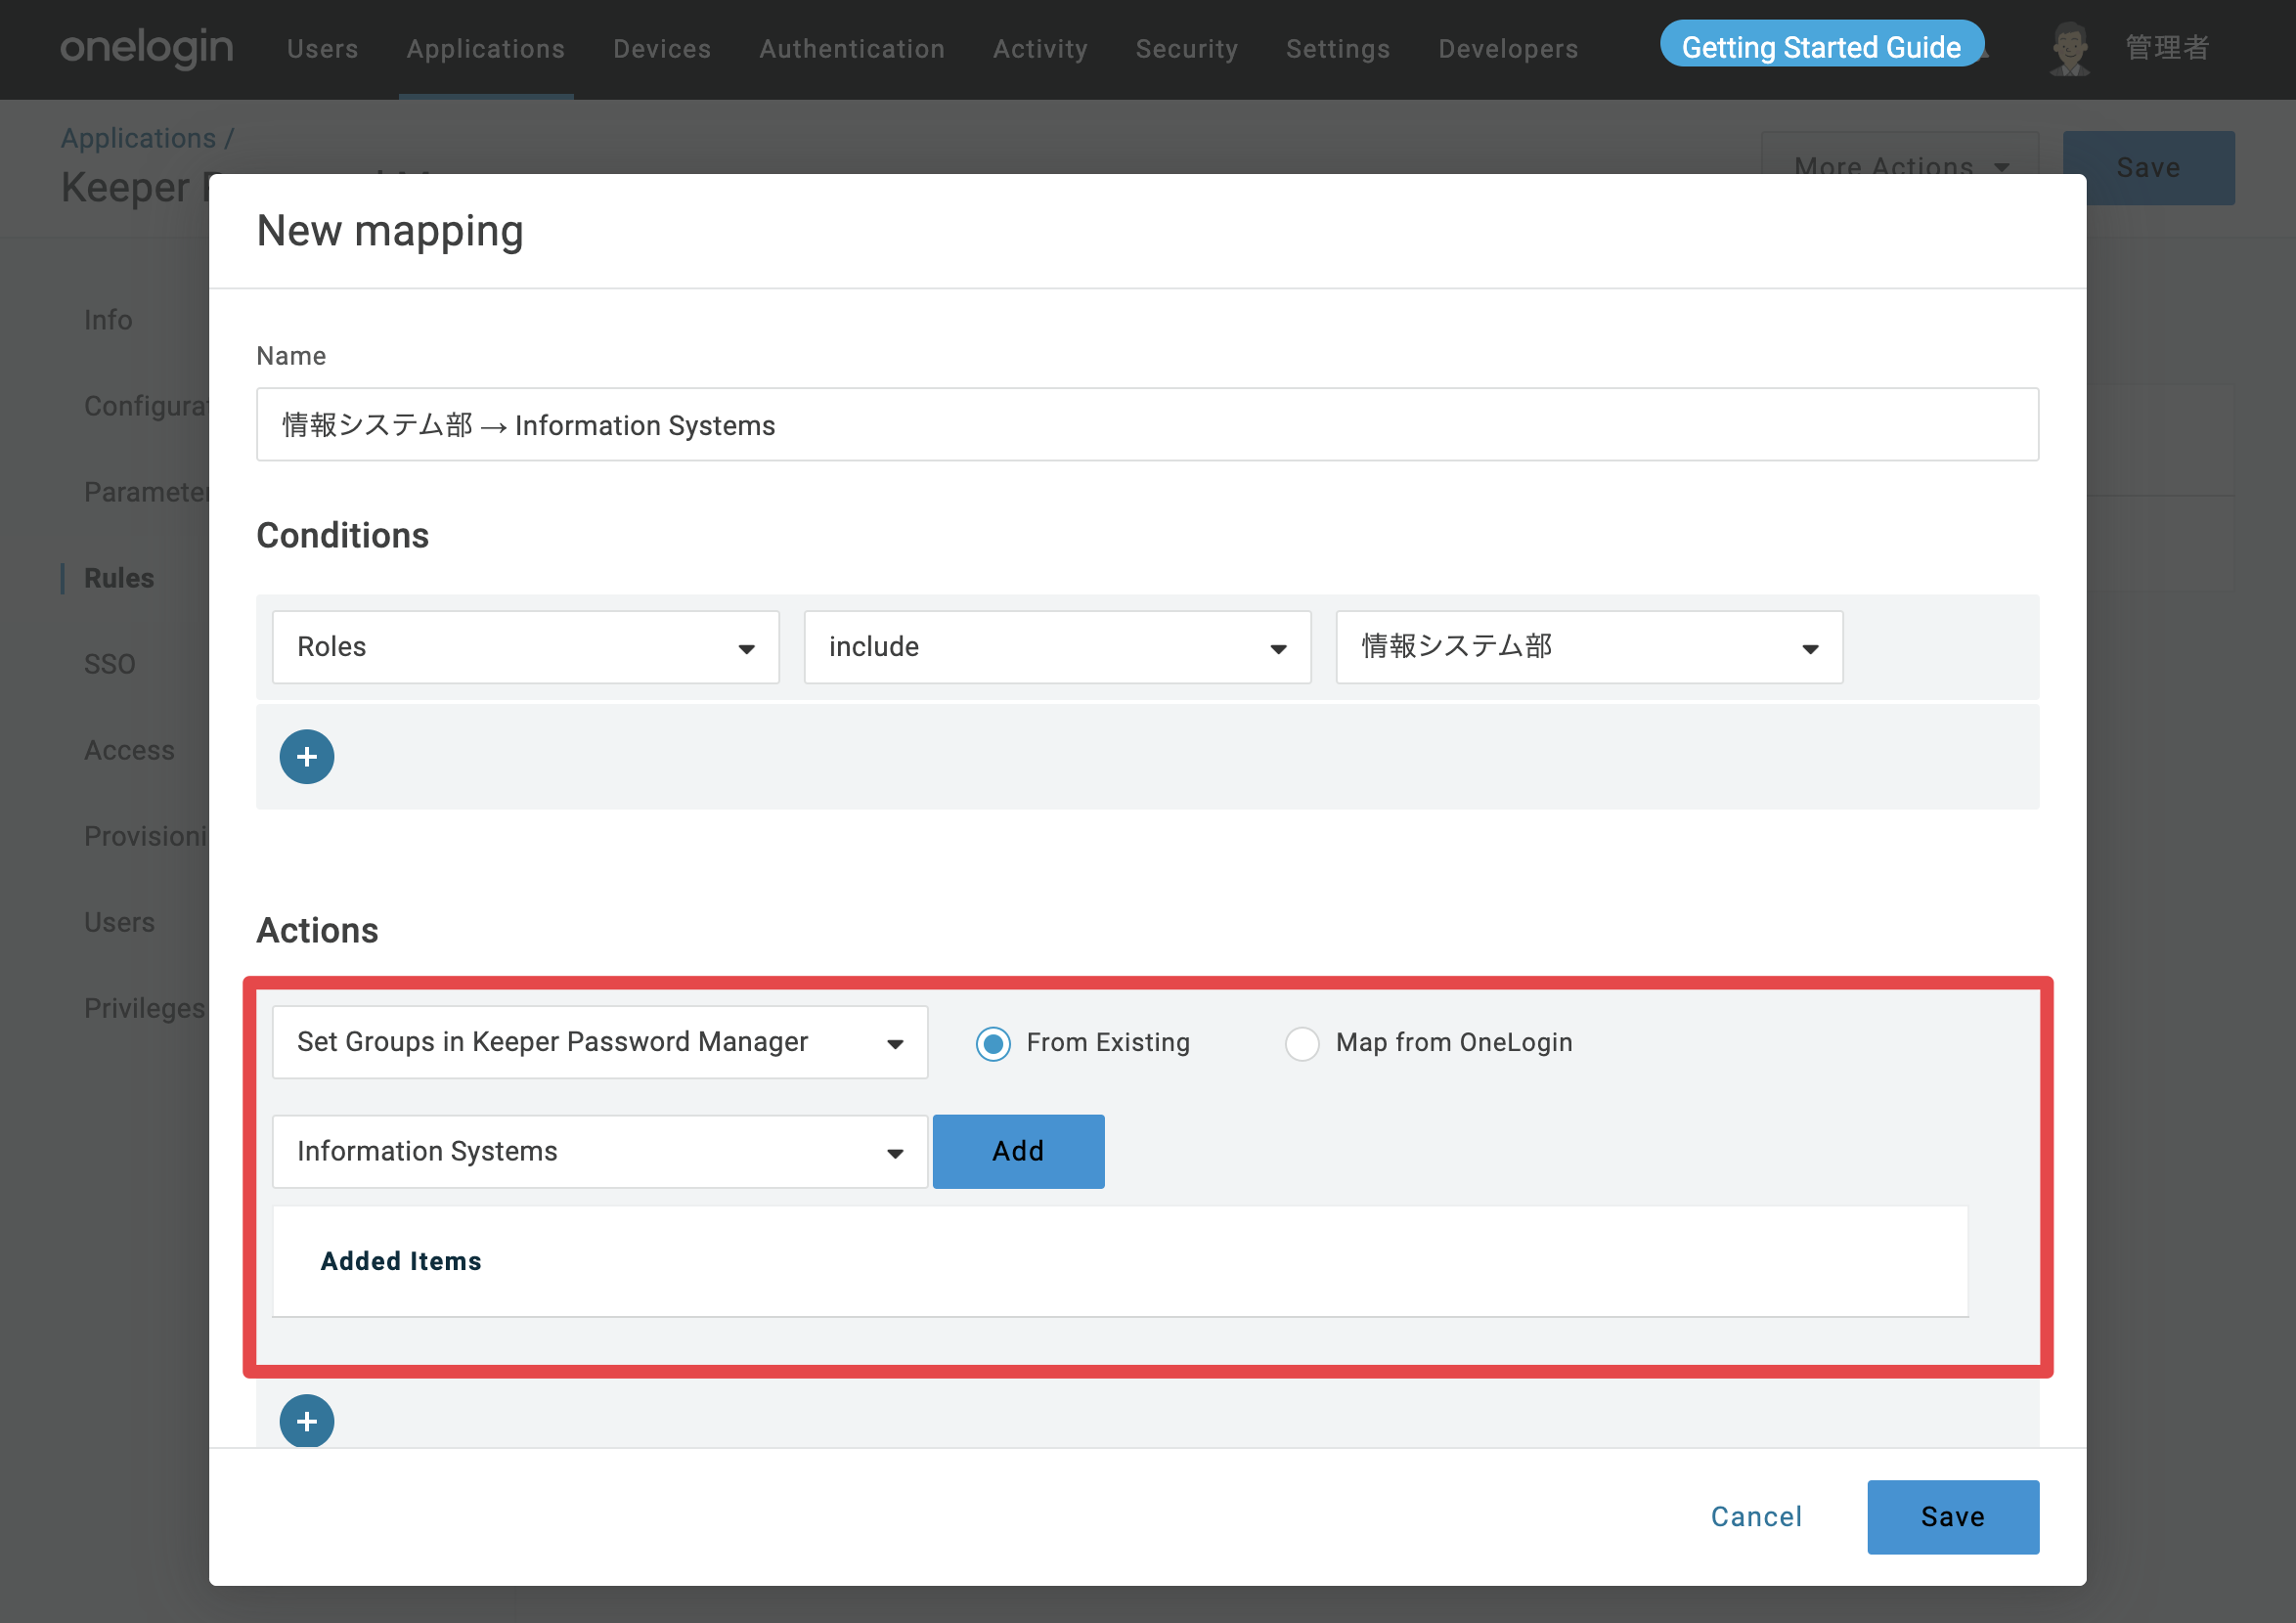
Task: Open the 情報システム部 role value dropdown
Action: pyautogui.click(x=1590, y=647)
